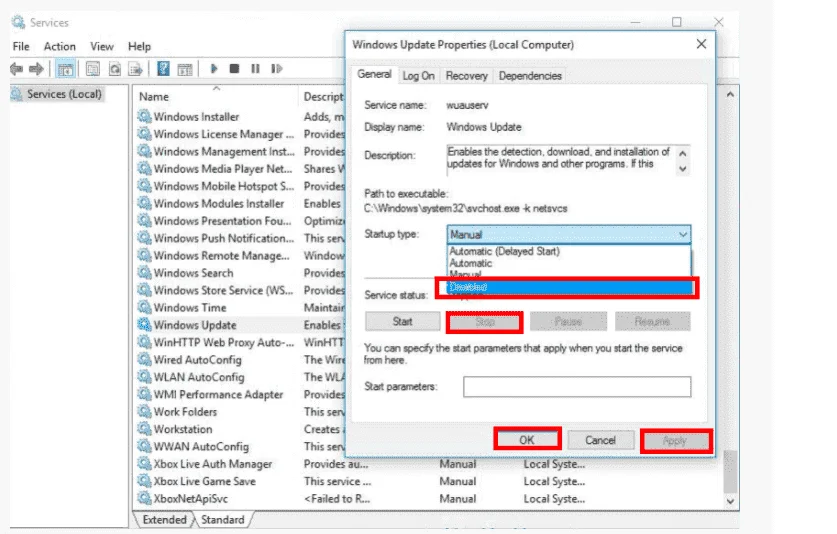The image size is (837, 534).
Task: Click the Export List toolbar icon
Action: (x=136, y=69)
